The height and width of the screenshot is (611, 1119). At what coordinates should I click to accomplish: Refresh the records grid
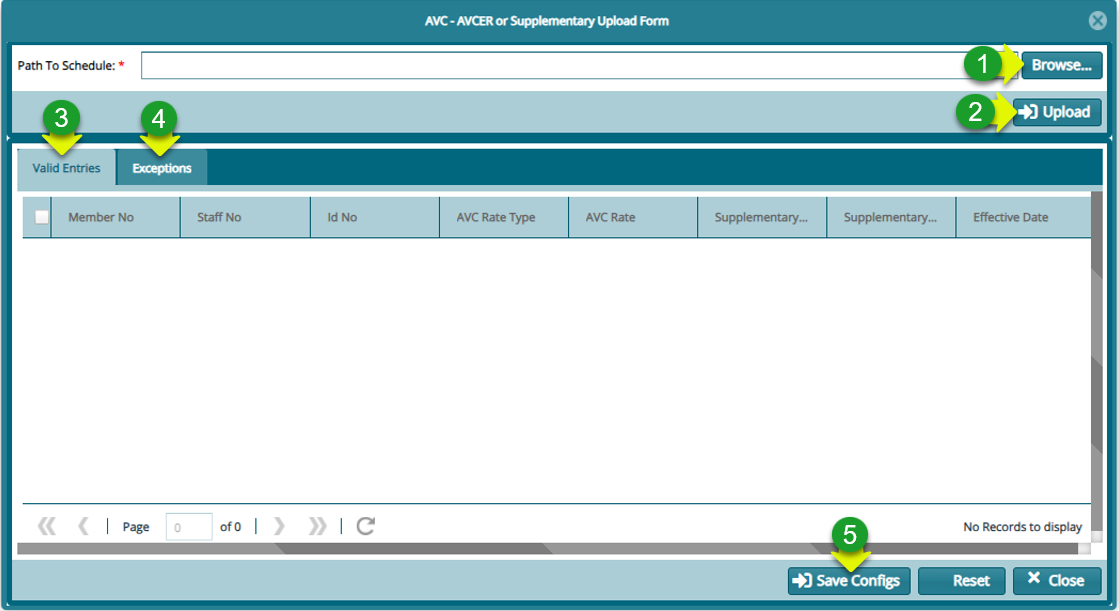[364, 526]
